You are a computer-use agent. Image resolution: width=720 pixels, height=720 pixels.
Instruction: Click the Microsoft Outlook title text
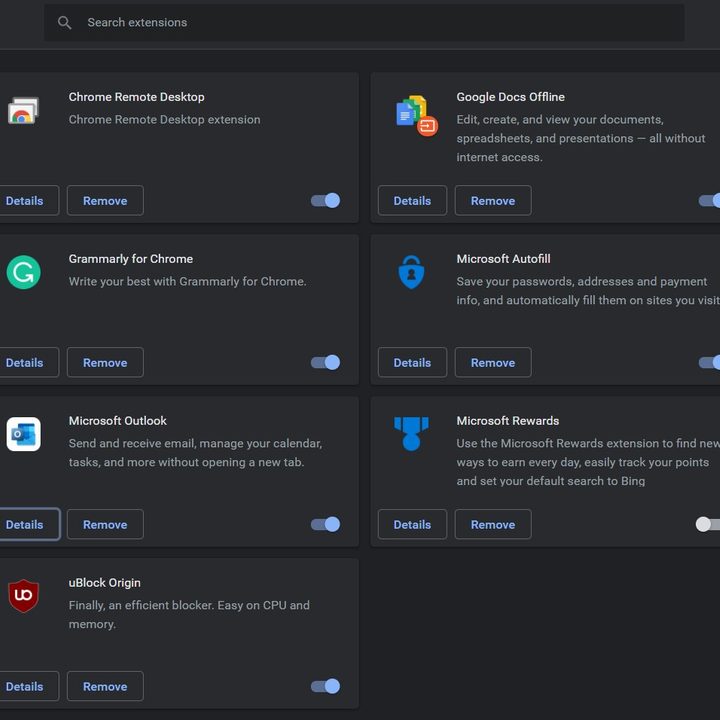pos(118,421)
